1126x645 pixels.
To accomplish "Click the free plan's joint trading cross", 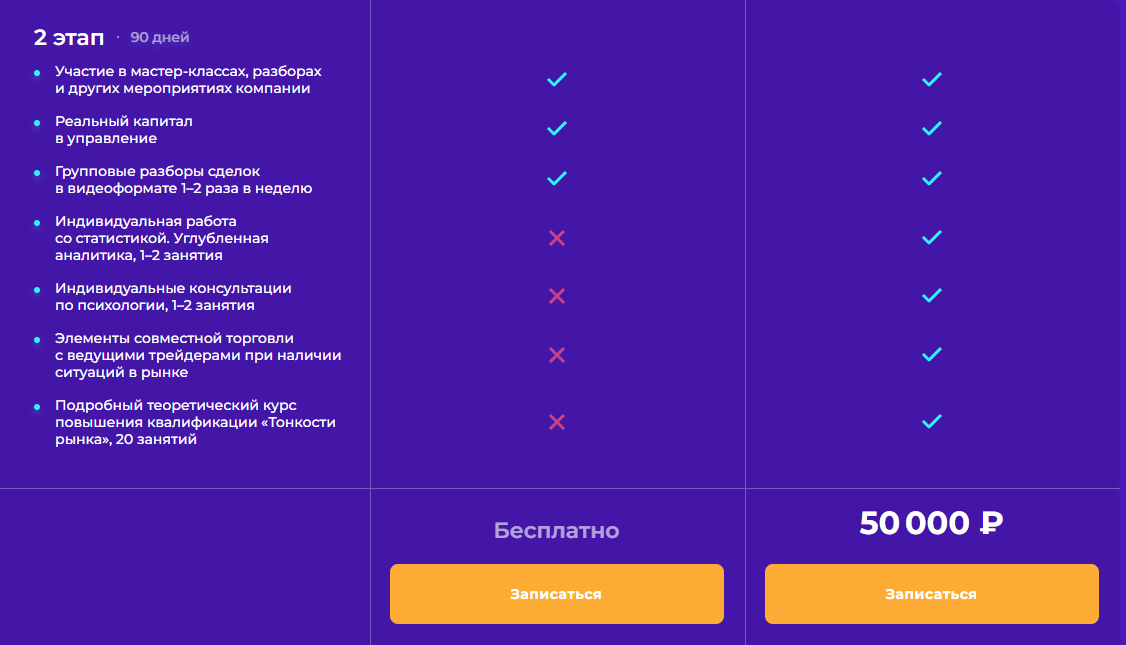I will pos(557,354).
